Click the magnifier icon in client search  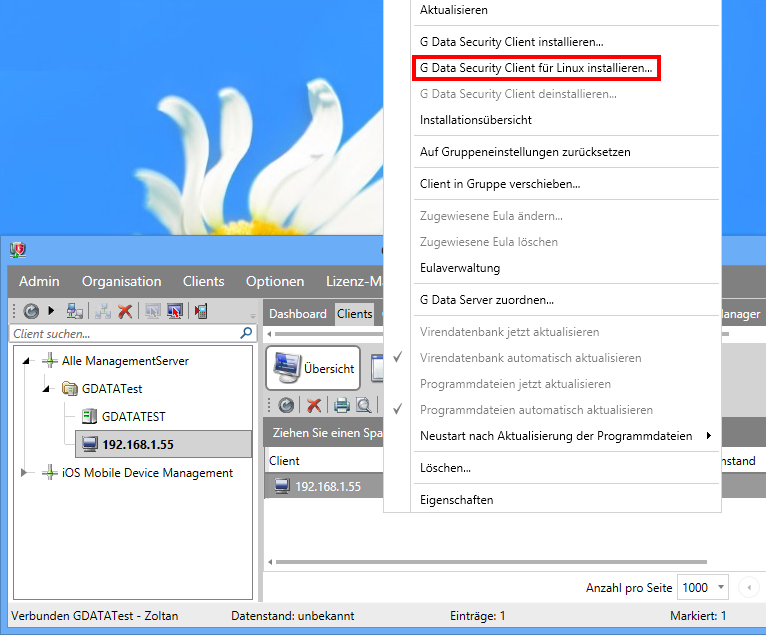[246, 333]
